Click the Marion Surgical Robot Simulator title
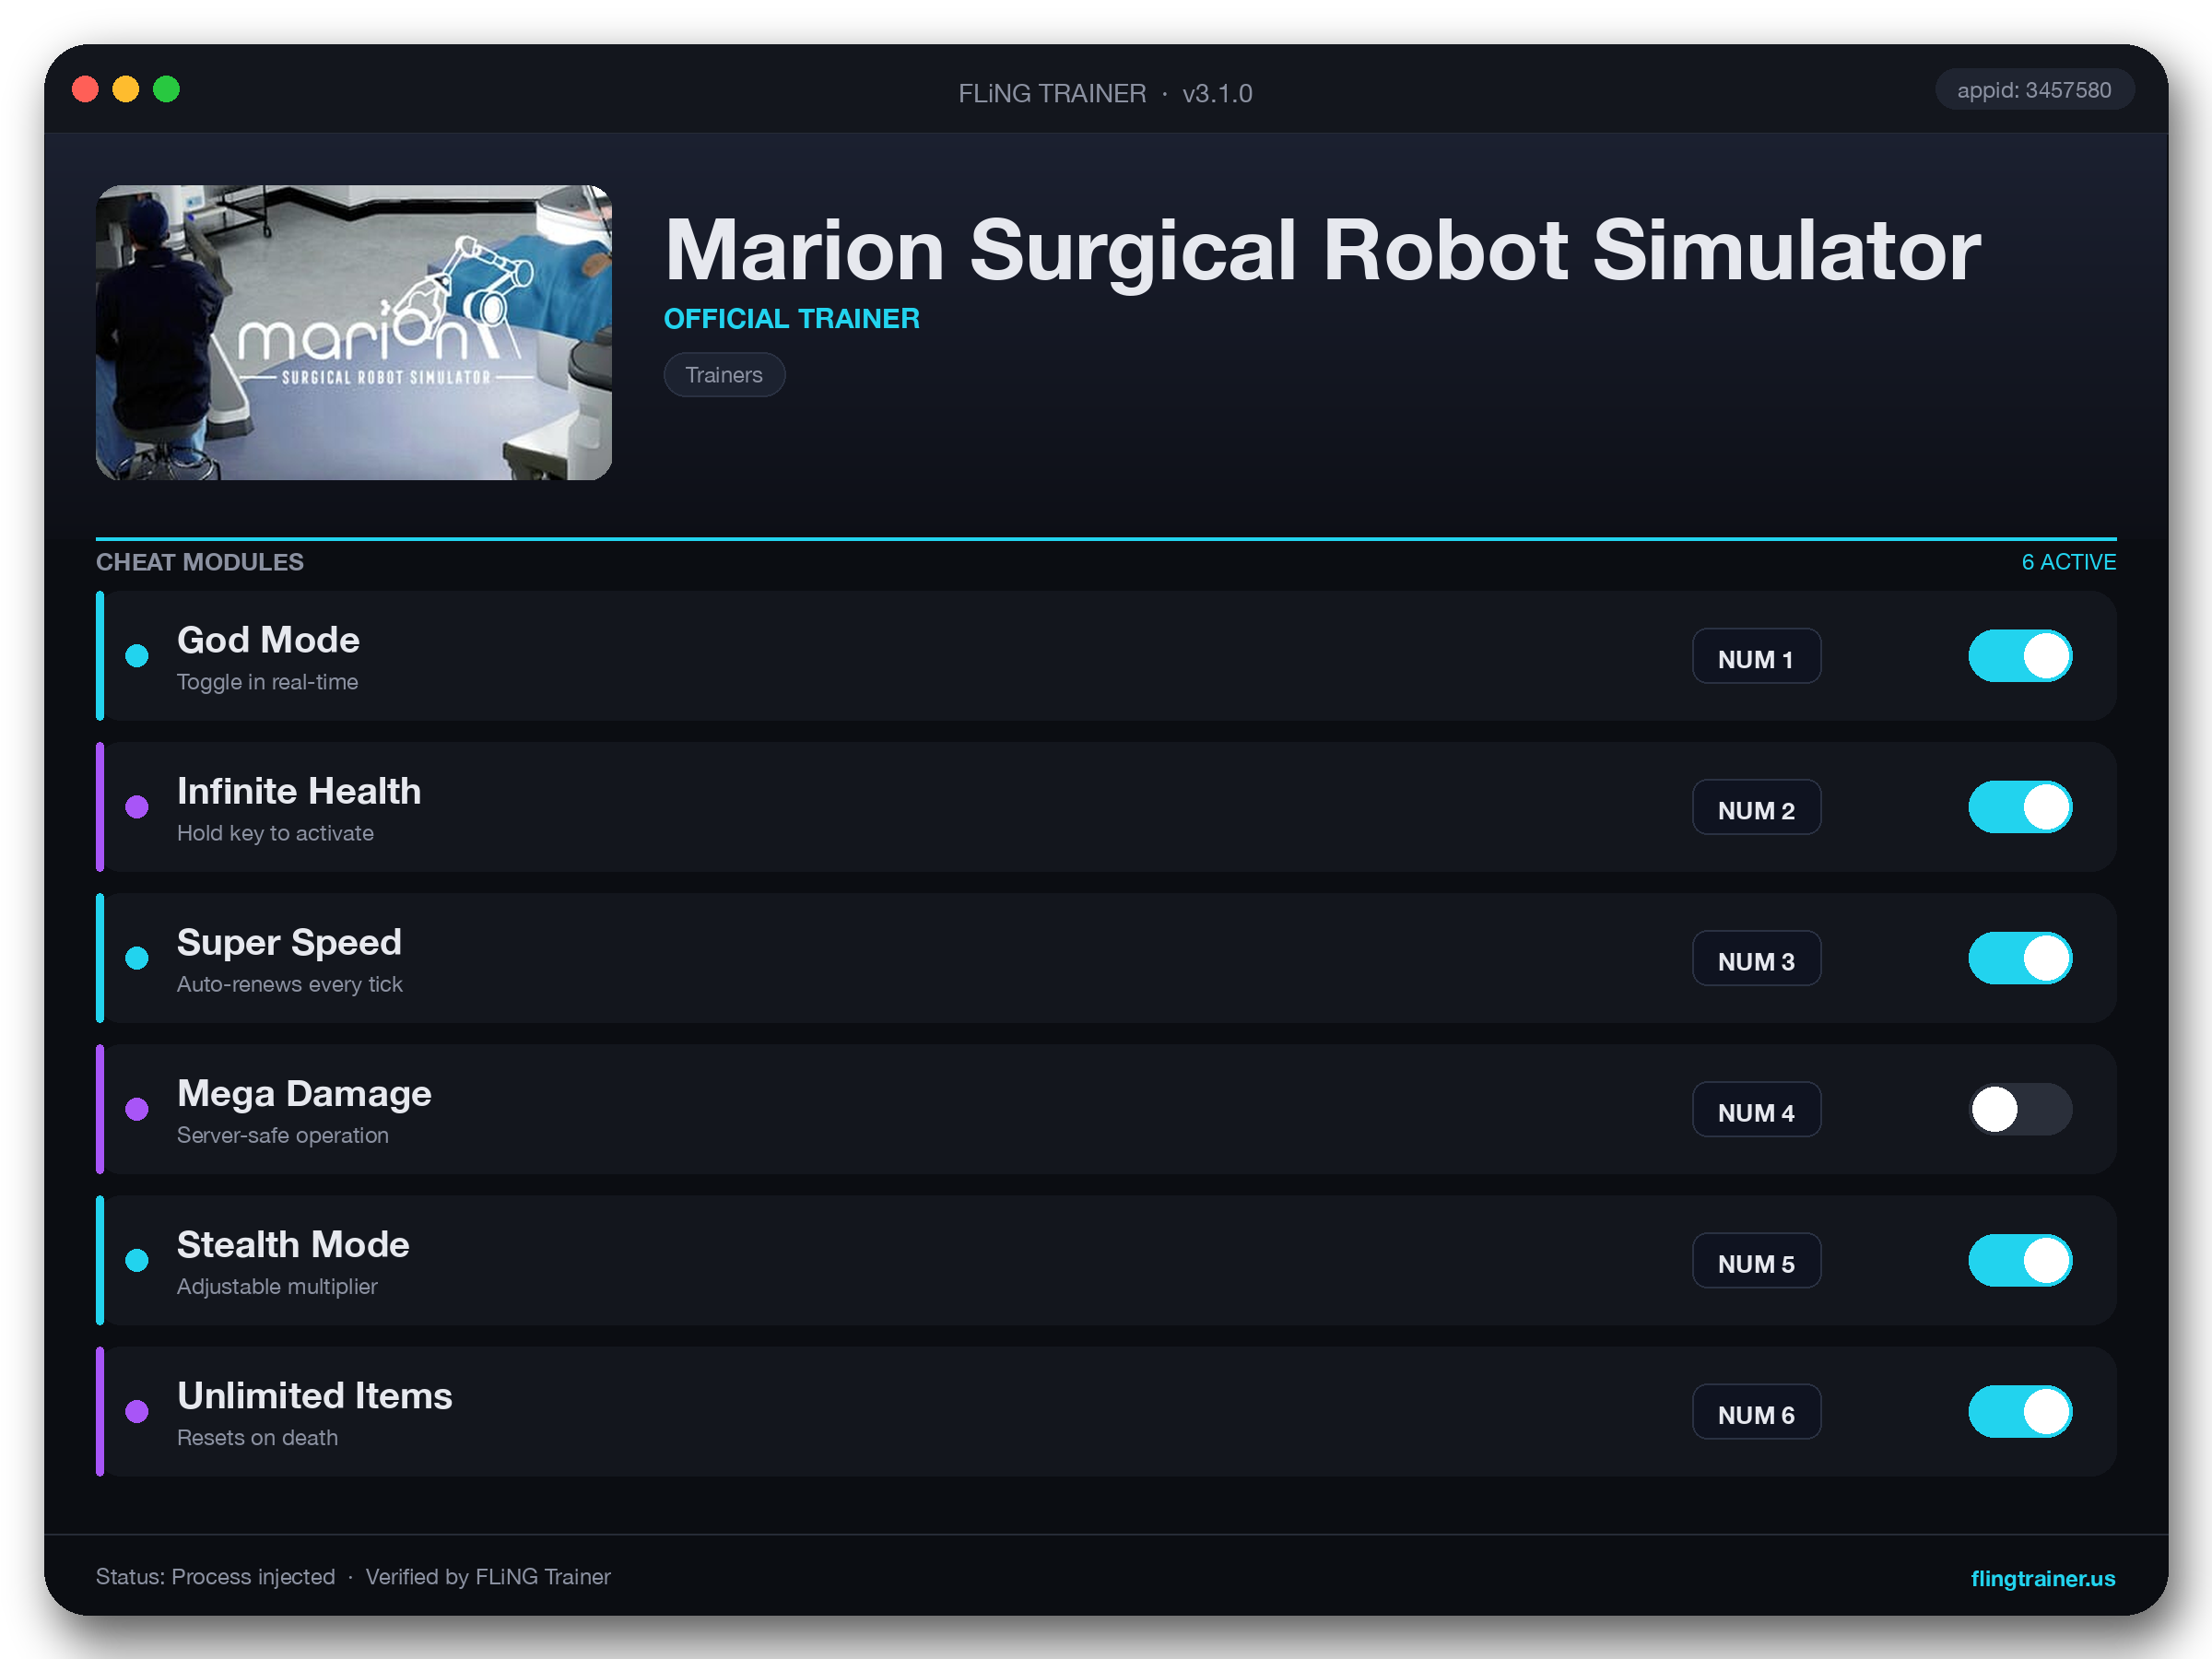The height and width of the screenshot is (1659, 2212). coord(1322,250)
